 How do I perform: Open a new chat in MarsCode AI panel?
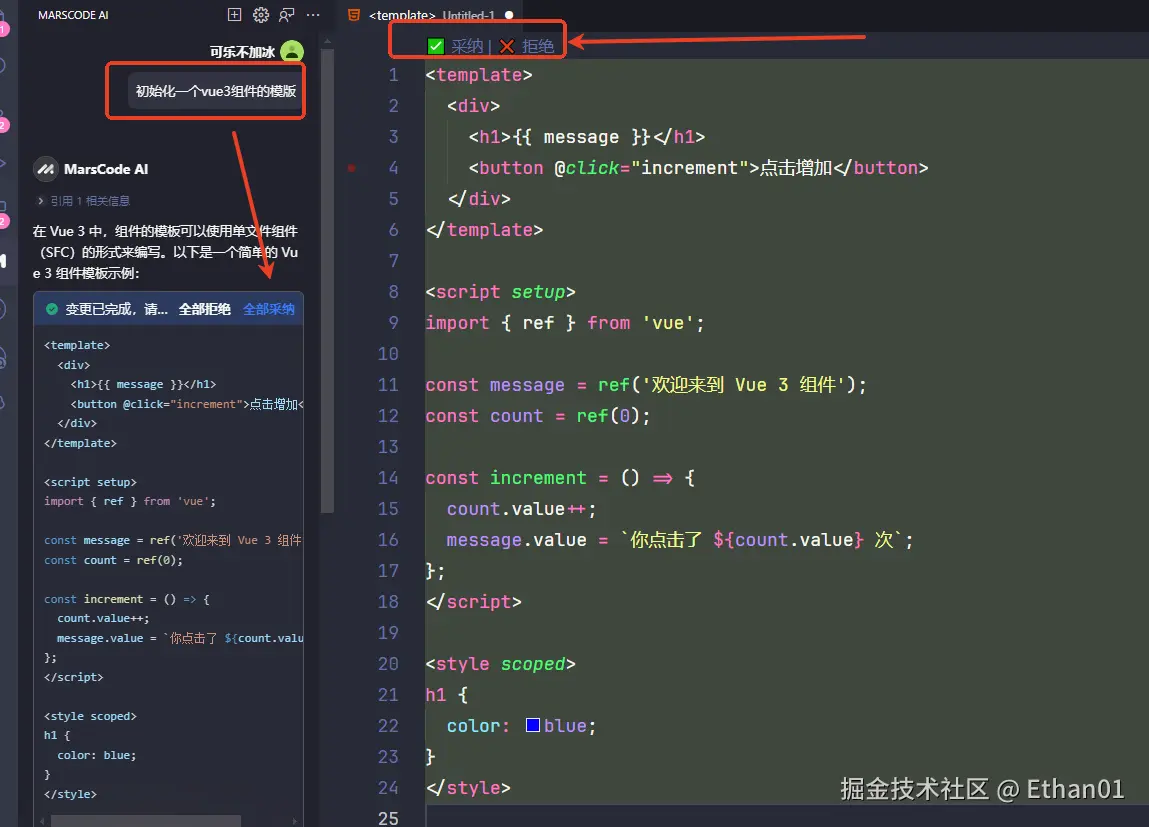click(234, 15)
